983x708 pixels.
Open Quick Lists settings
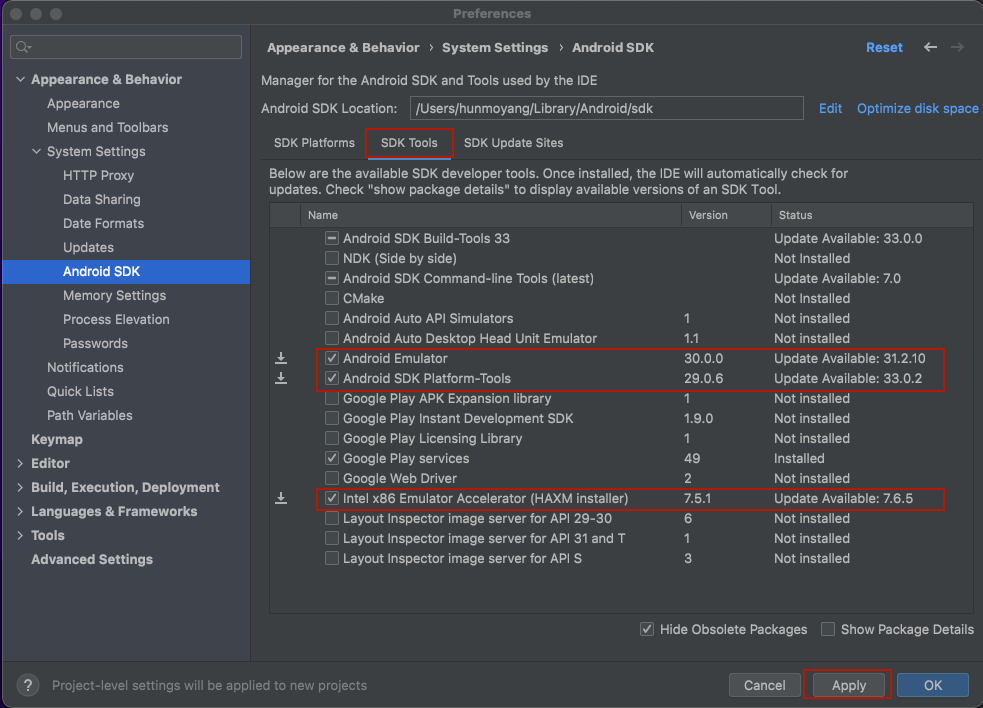(80, 391)
